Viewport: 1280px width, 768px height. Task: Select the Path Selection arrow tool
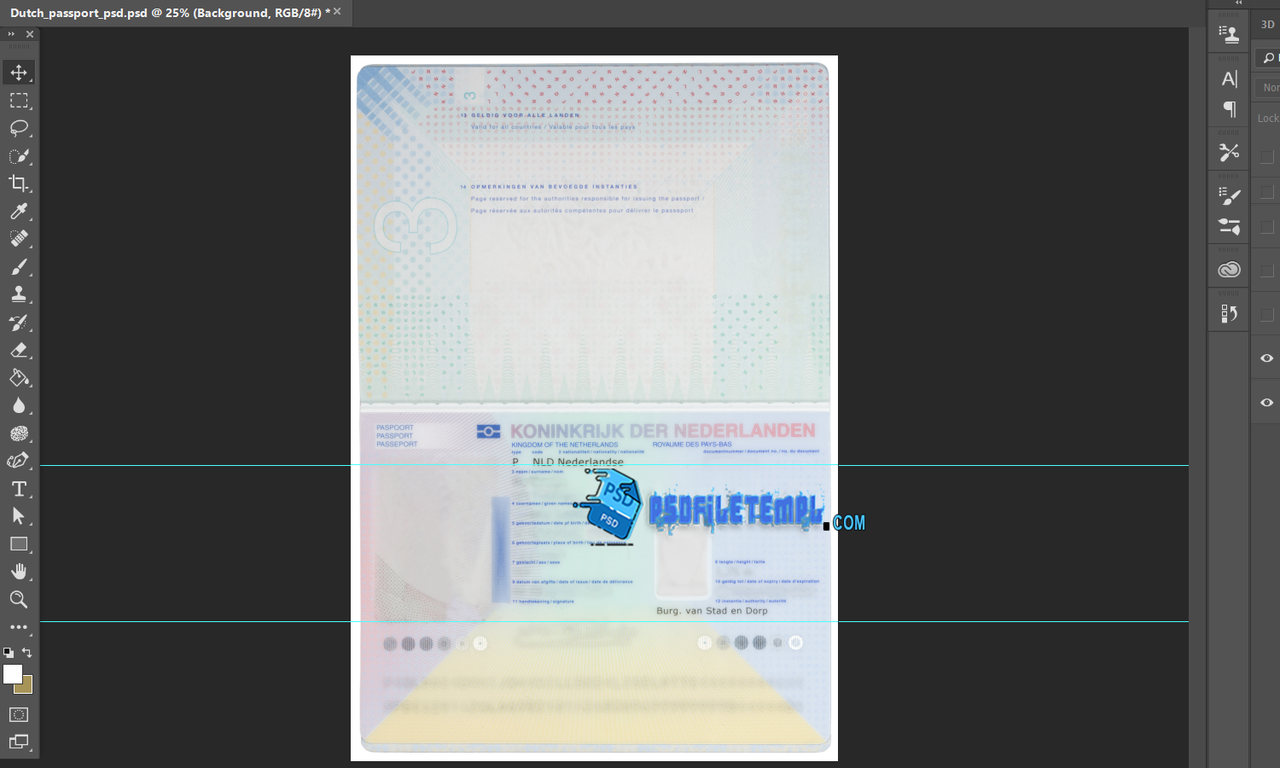[19, 516]
